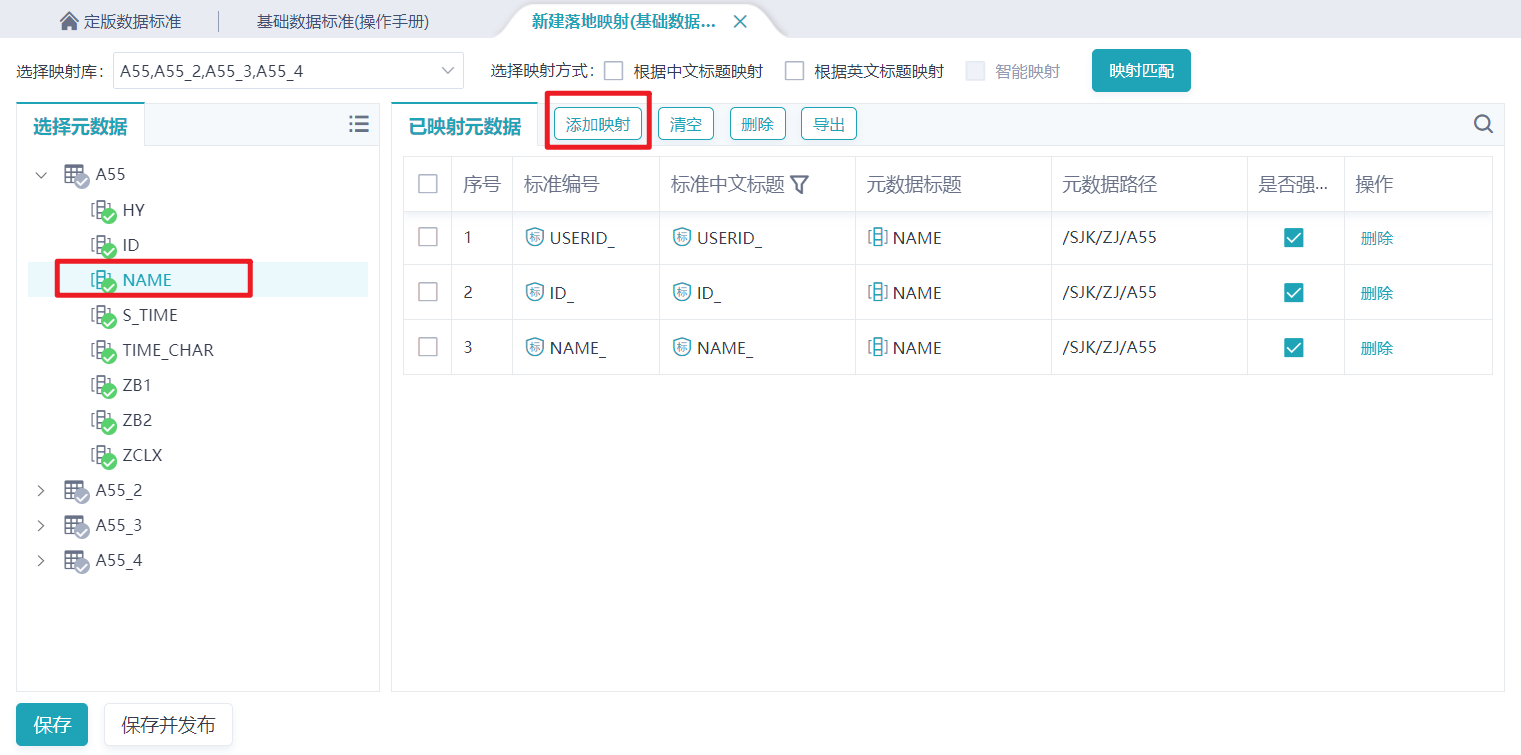The image size is (1521, 755).
Task: Enable 根据英文标题映射 checkbox
Action: [x=795, y=71]
